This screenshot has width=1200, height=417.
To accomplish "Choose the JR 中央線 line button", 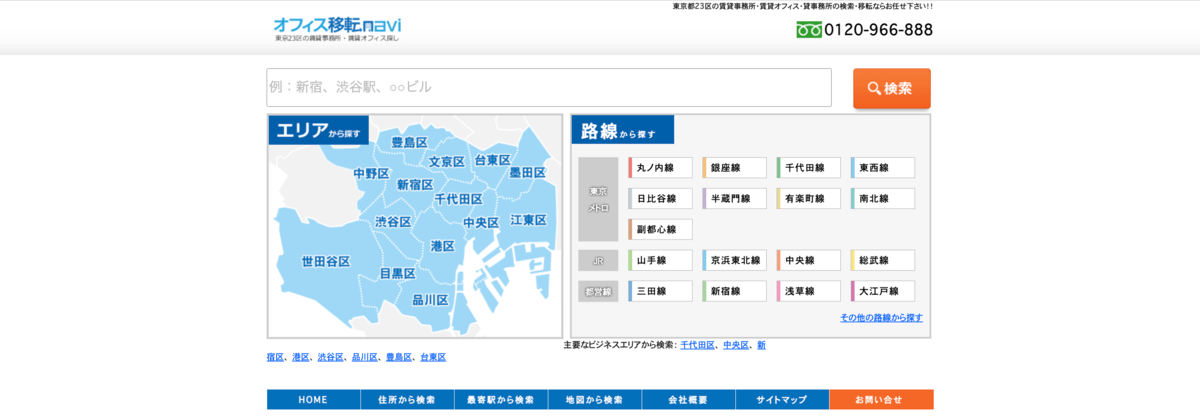I will coord(808,260).
